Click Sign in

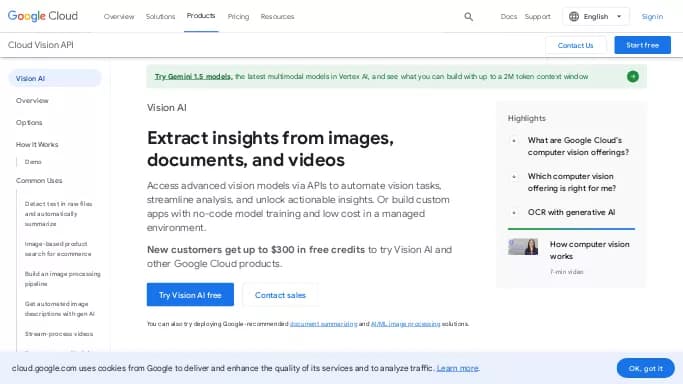(x=652, y=17)
